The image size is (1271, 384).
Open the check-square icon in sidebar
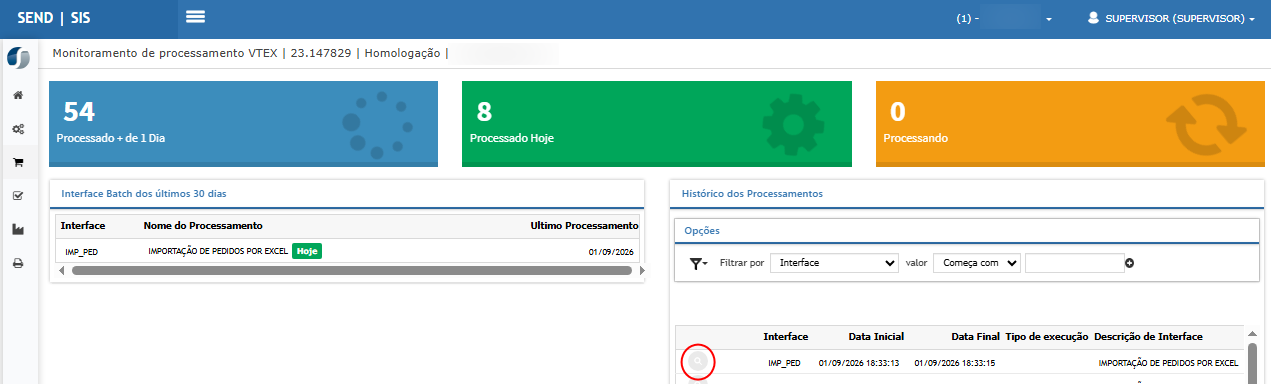click(x=18, y=195)
